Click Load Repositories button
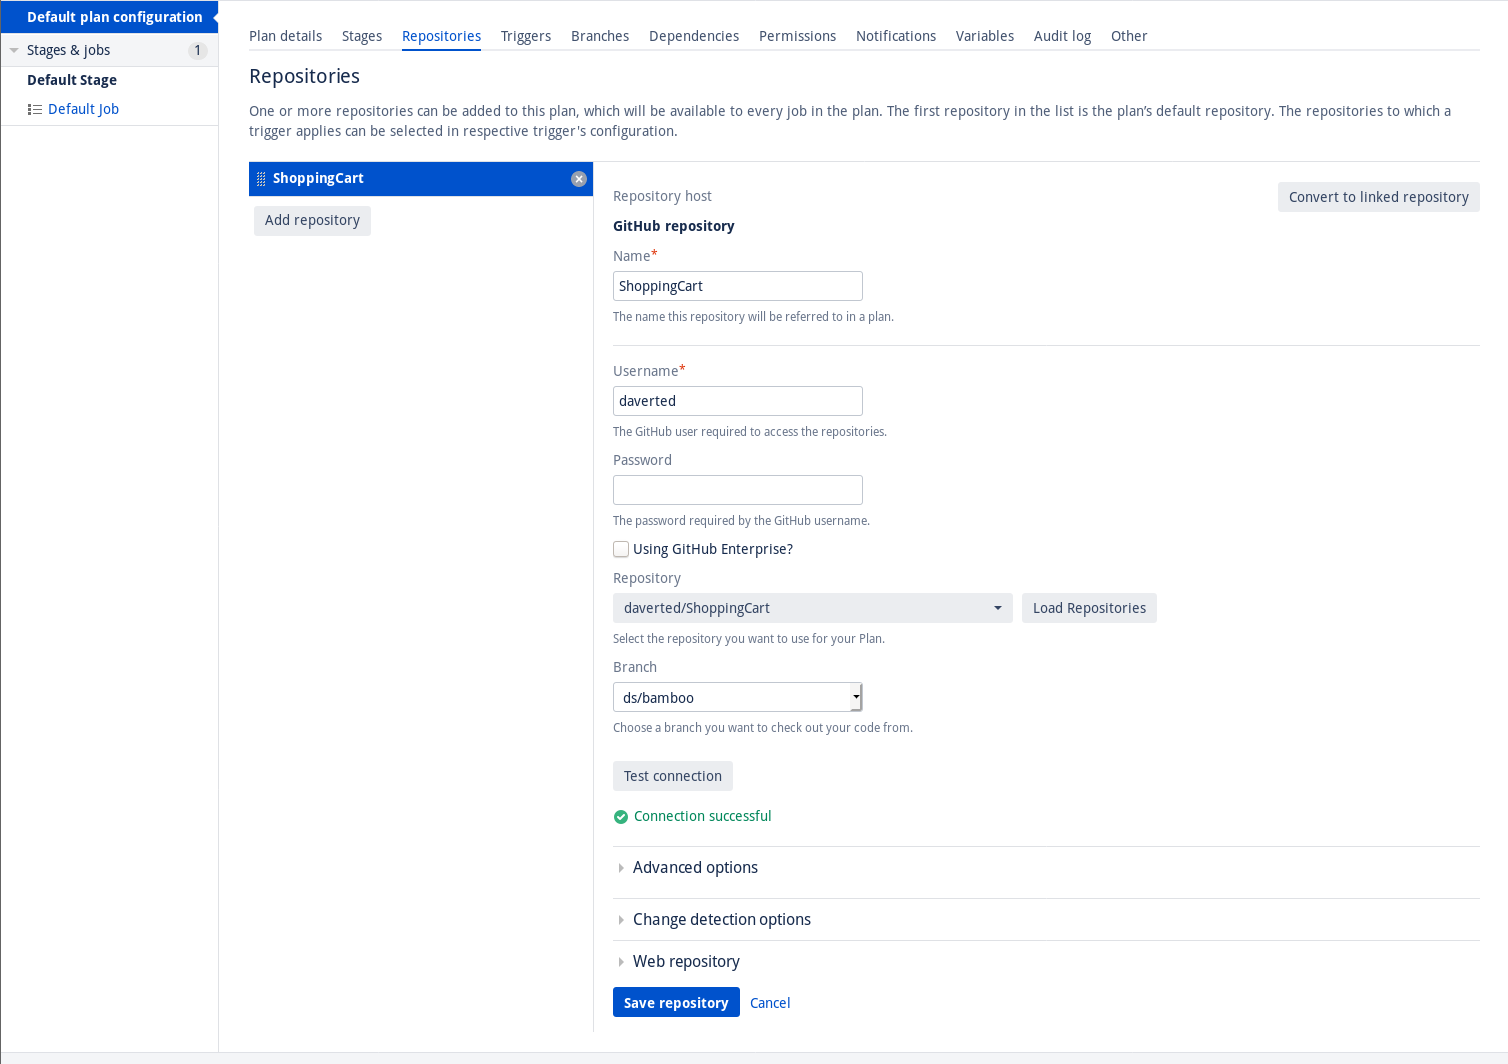The image size is (1508, 1064). click(1089, 608)
